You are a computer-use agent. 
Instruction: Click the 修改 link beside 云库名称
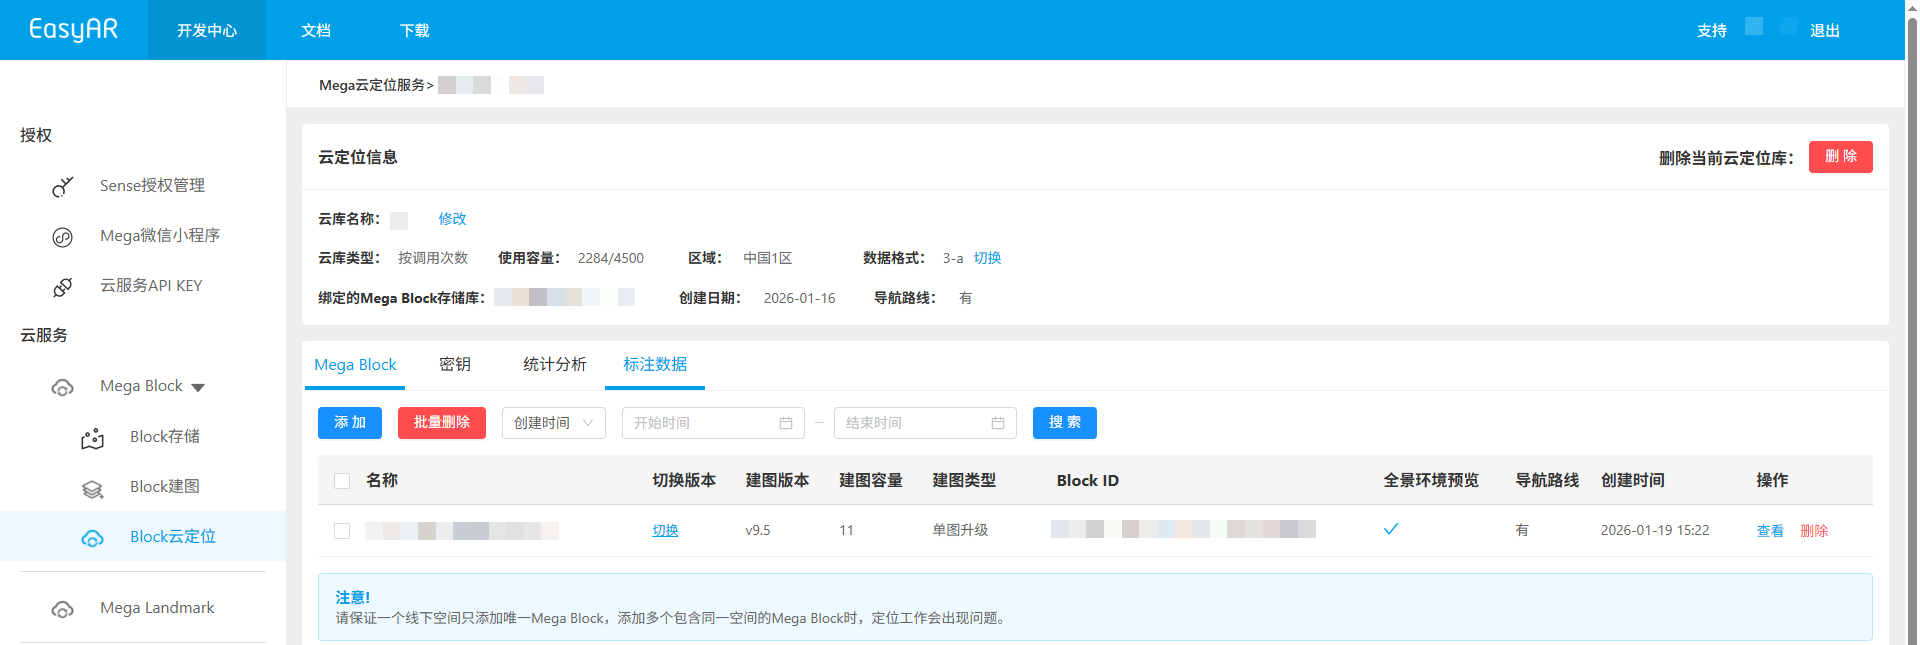coord(452,219)
